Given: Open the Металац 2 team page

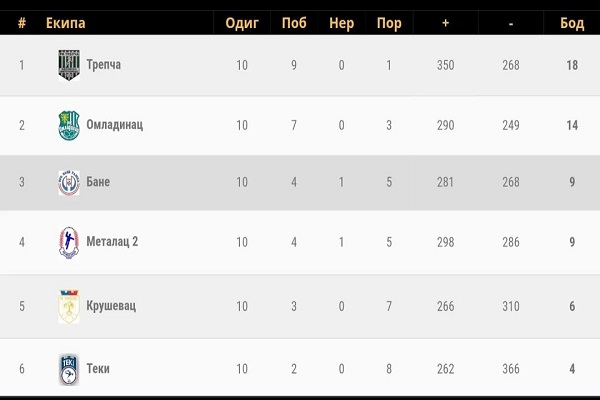Looking at the screenshot, I should [x=112, y=243].
